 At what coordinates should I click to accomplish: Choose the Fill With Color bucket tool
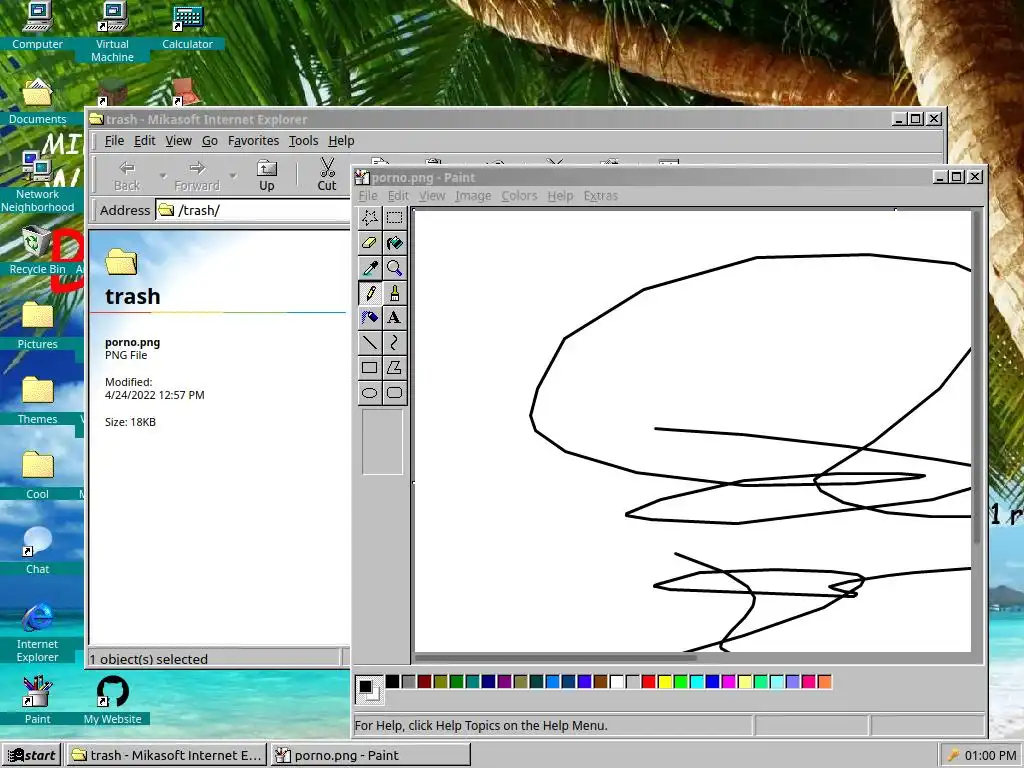394,243
